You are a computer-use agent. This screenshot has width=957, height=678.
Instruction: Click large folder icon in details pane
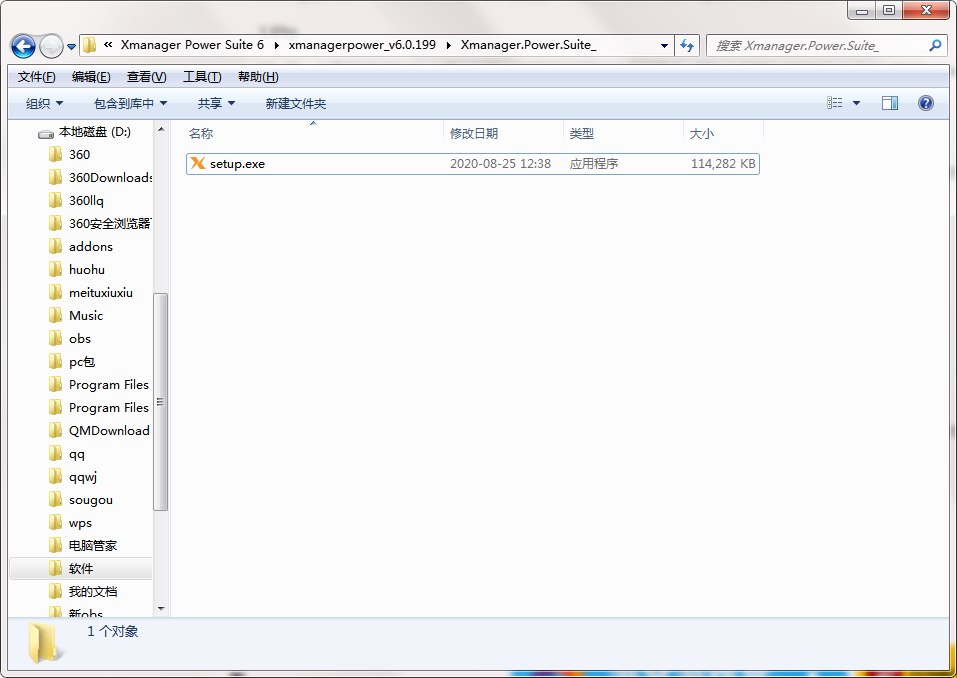tap(44, 643)
